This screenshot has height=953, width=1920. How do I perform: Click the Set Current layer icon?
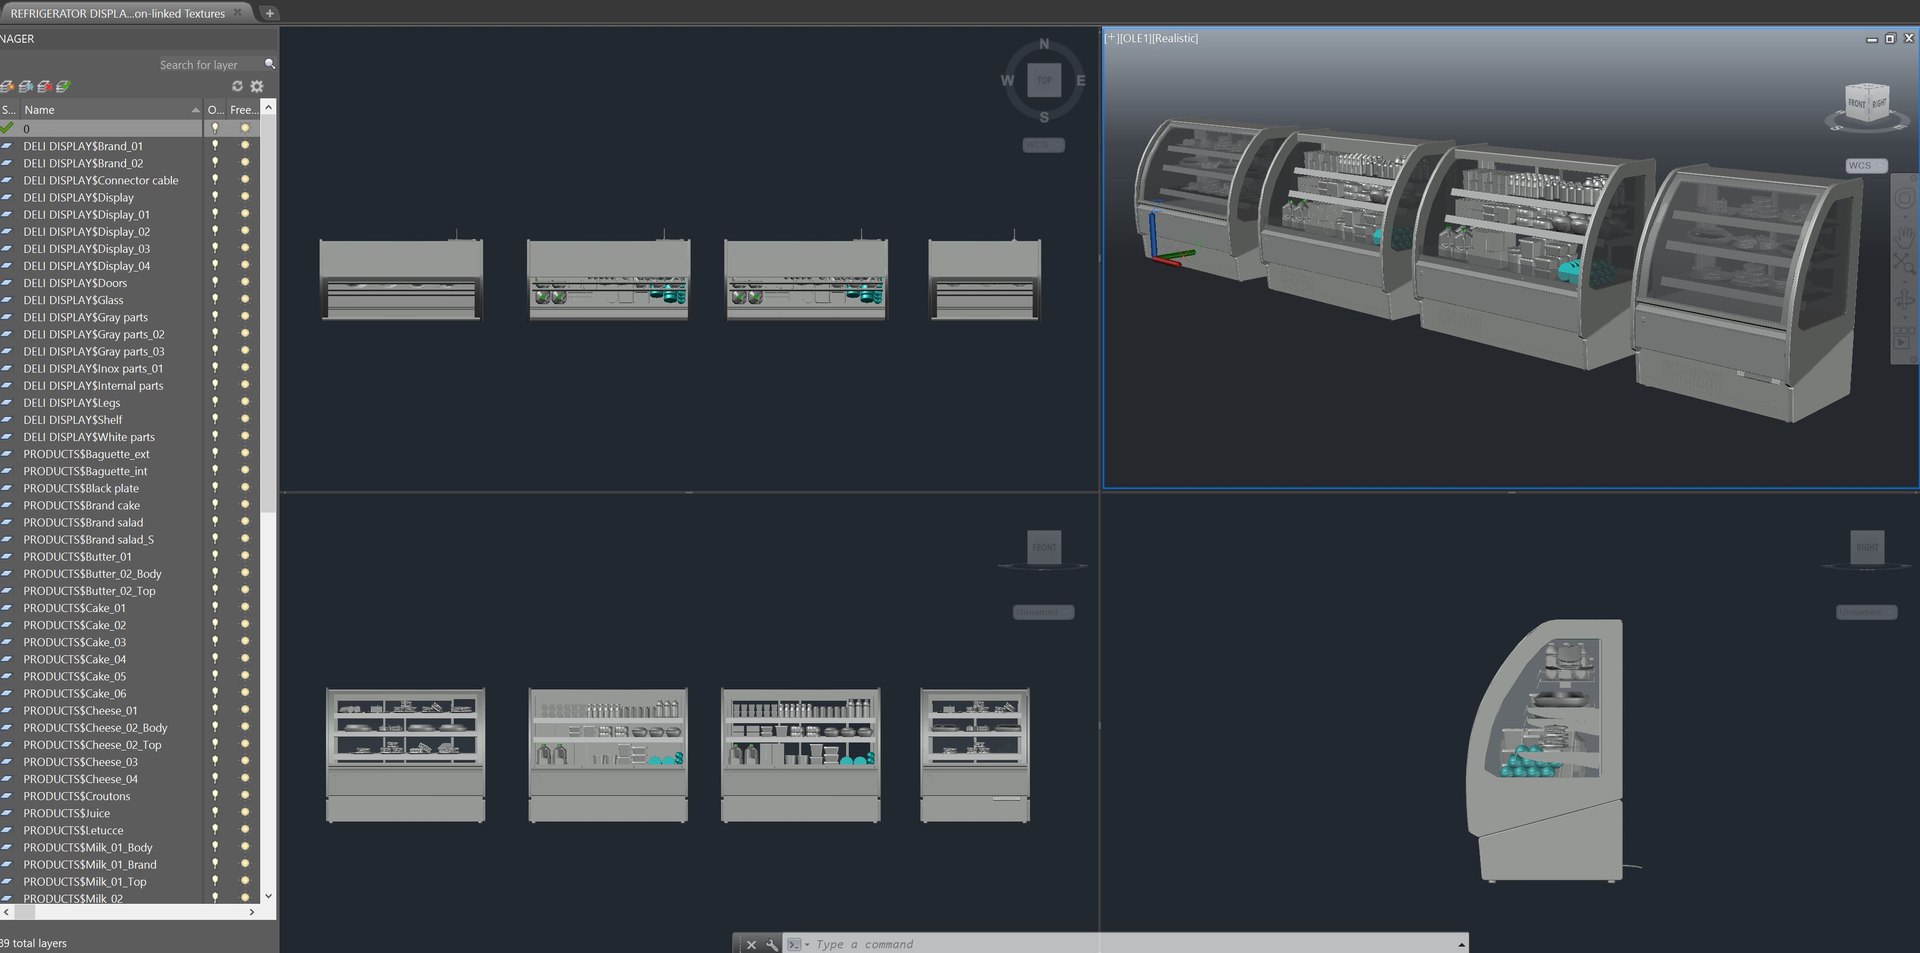pyautogui.click(x=63, y=87)
